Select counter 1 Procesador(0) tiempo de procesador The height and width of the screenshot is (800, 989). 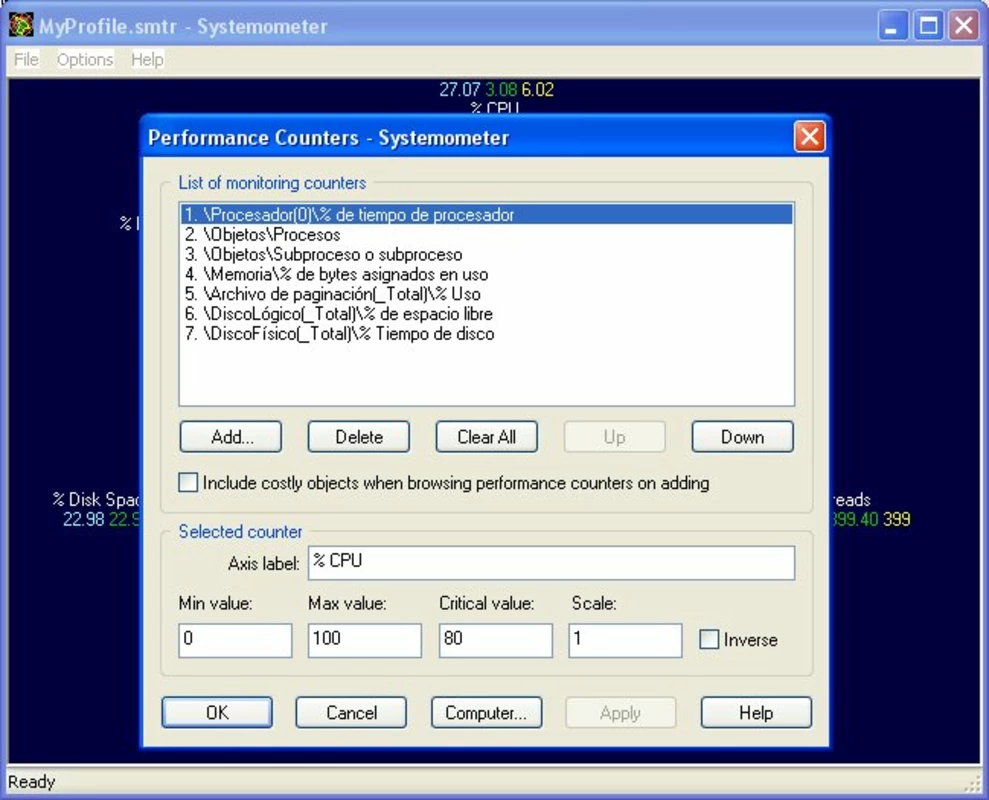tap(486, 215)
